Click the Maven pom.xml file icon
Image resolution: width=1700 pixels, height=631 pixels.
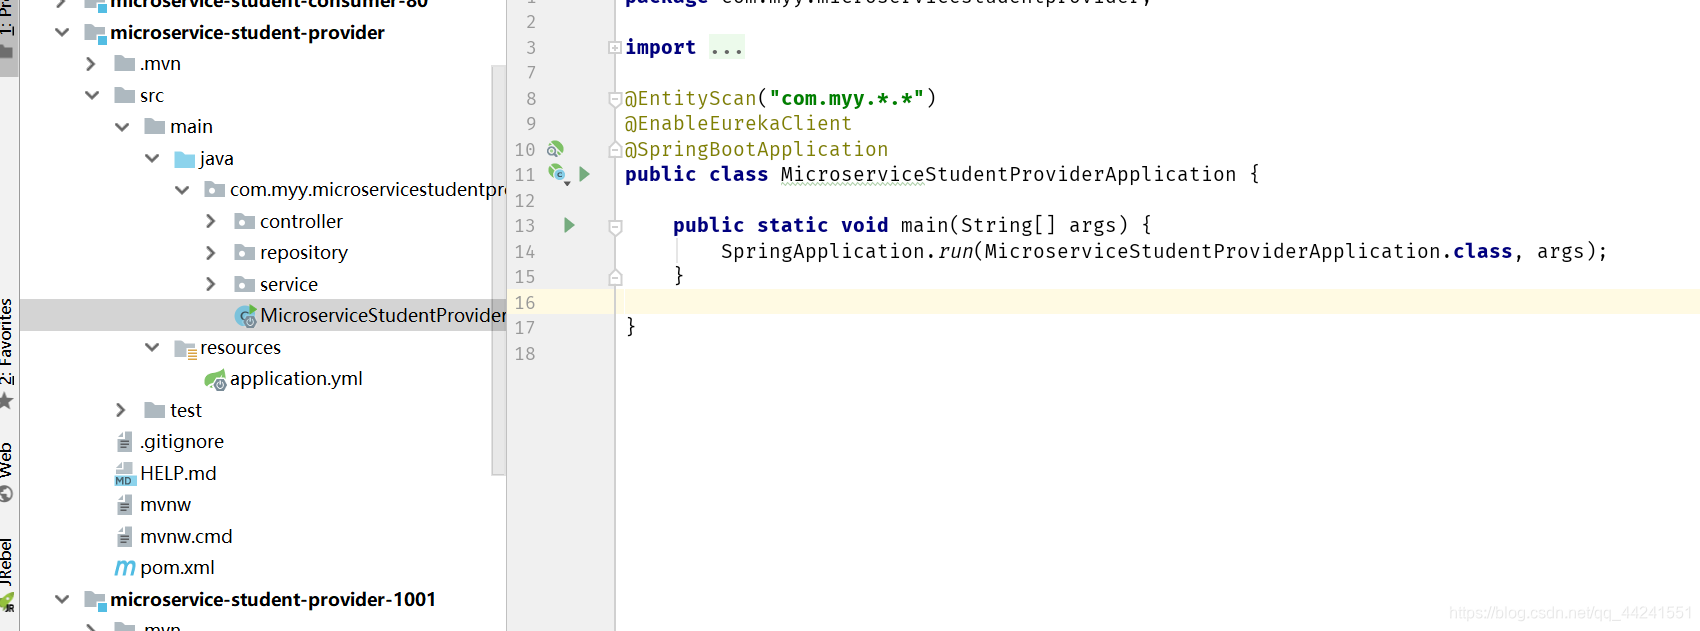click(x=125, y=568)
